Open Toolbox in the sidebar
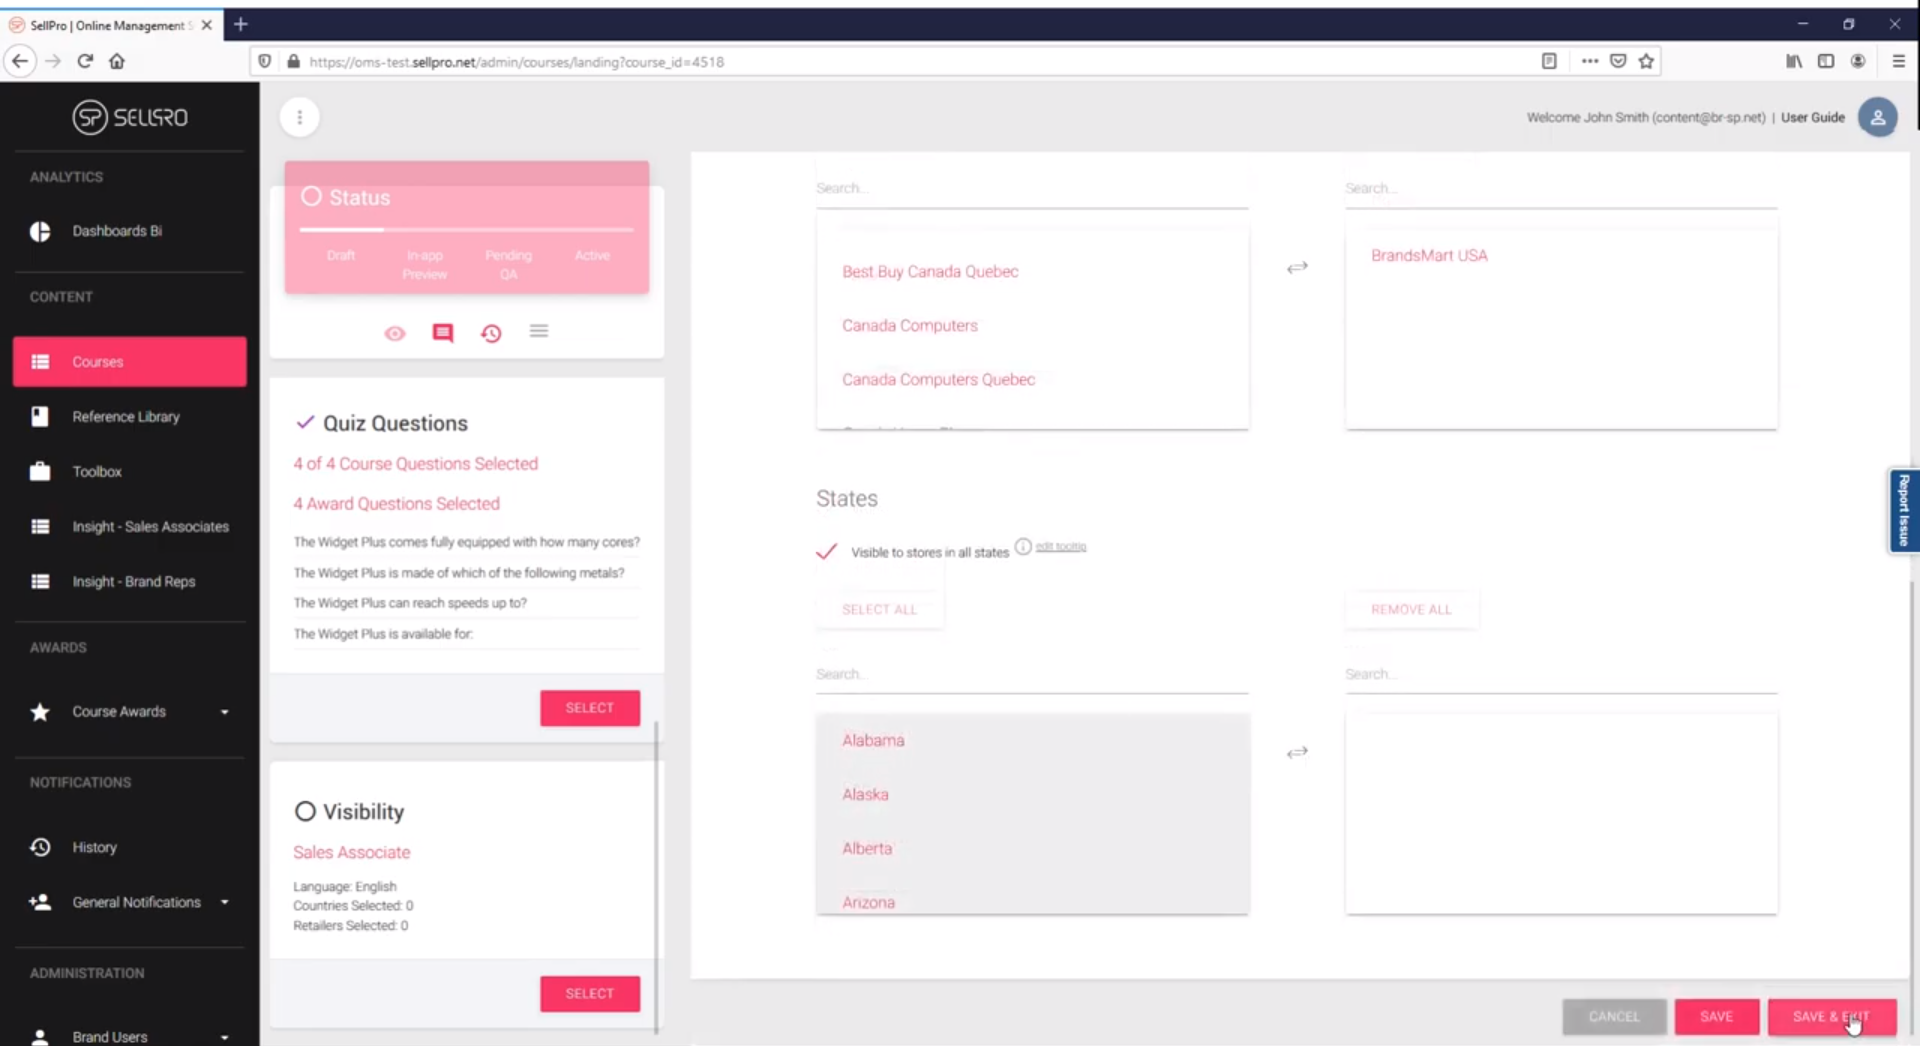The image size is (1920, 1046). click(130, 472)
